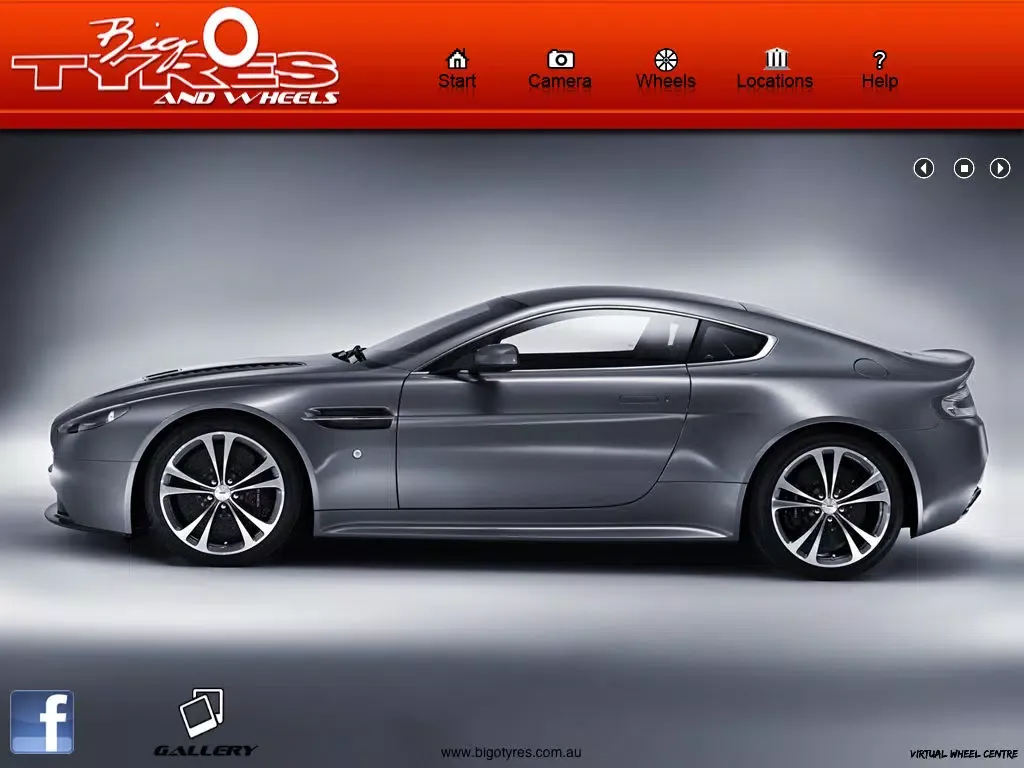Open the Gallery photos icon
Image resolution: width=1024 pixels, height=768 pixels.
[x=202, y=712]
